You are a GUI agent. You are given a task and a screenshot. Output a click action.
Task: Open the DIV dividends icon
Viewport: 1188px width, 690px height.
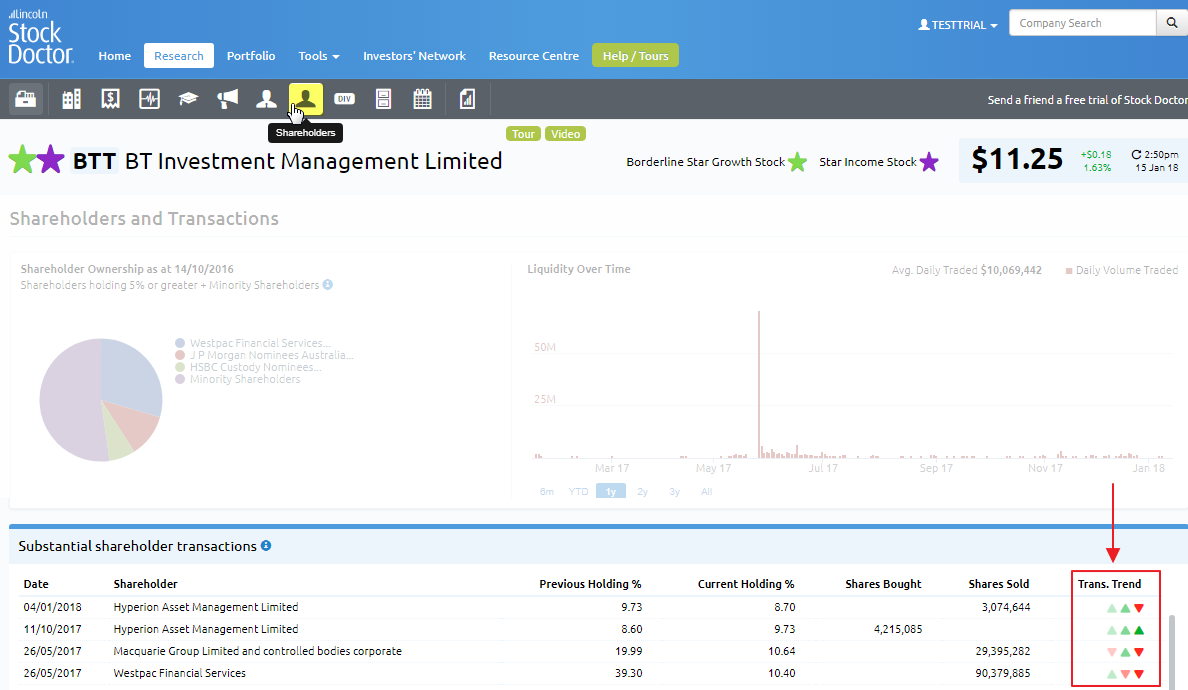[345, 99]
